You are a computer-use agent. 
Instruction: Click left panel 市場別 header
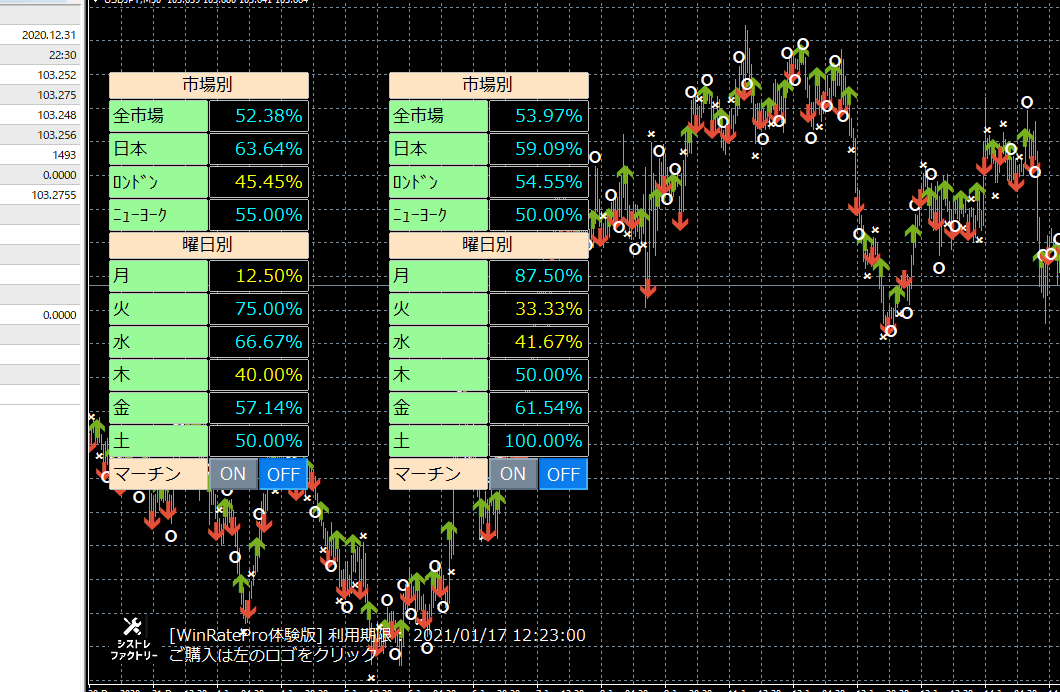208,85
